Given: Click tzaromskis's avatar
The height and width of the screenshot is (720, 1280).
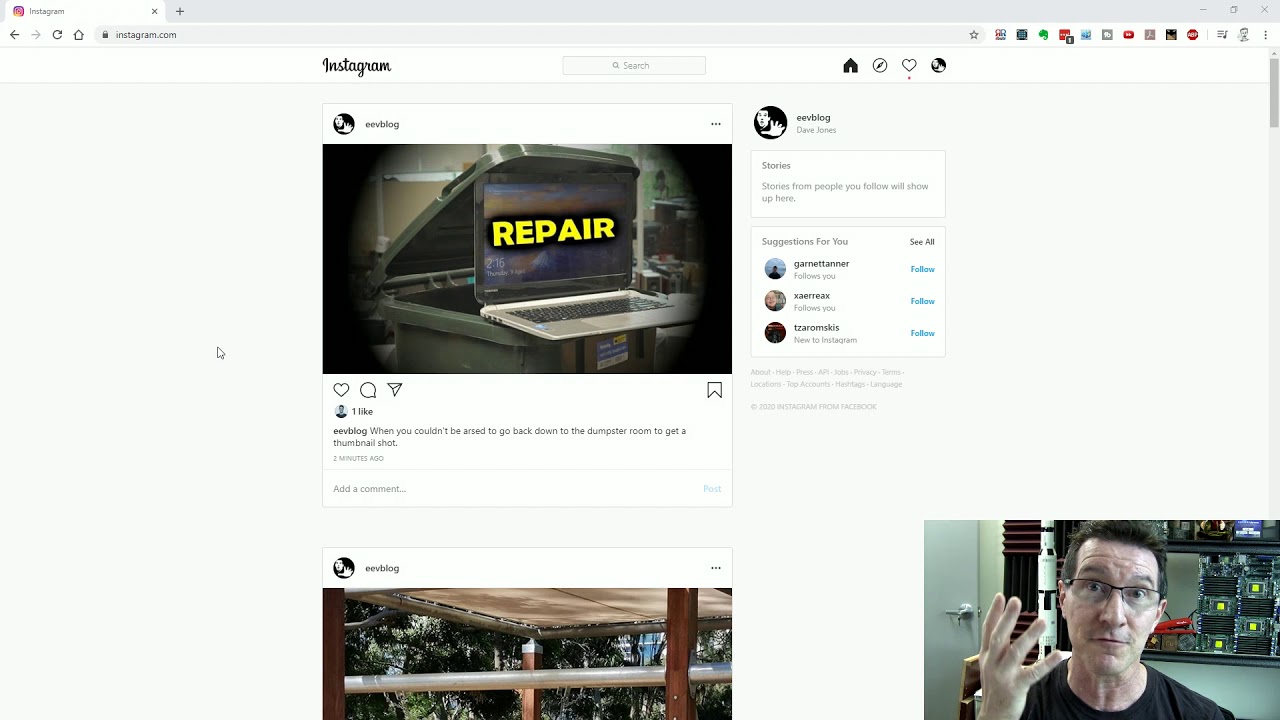Looking at the screenshot, I should (775, 333).
